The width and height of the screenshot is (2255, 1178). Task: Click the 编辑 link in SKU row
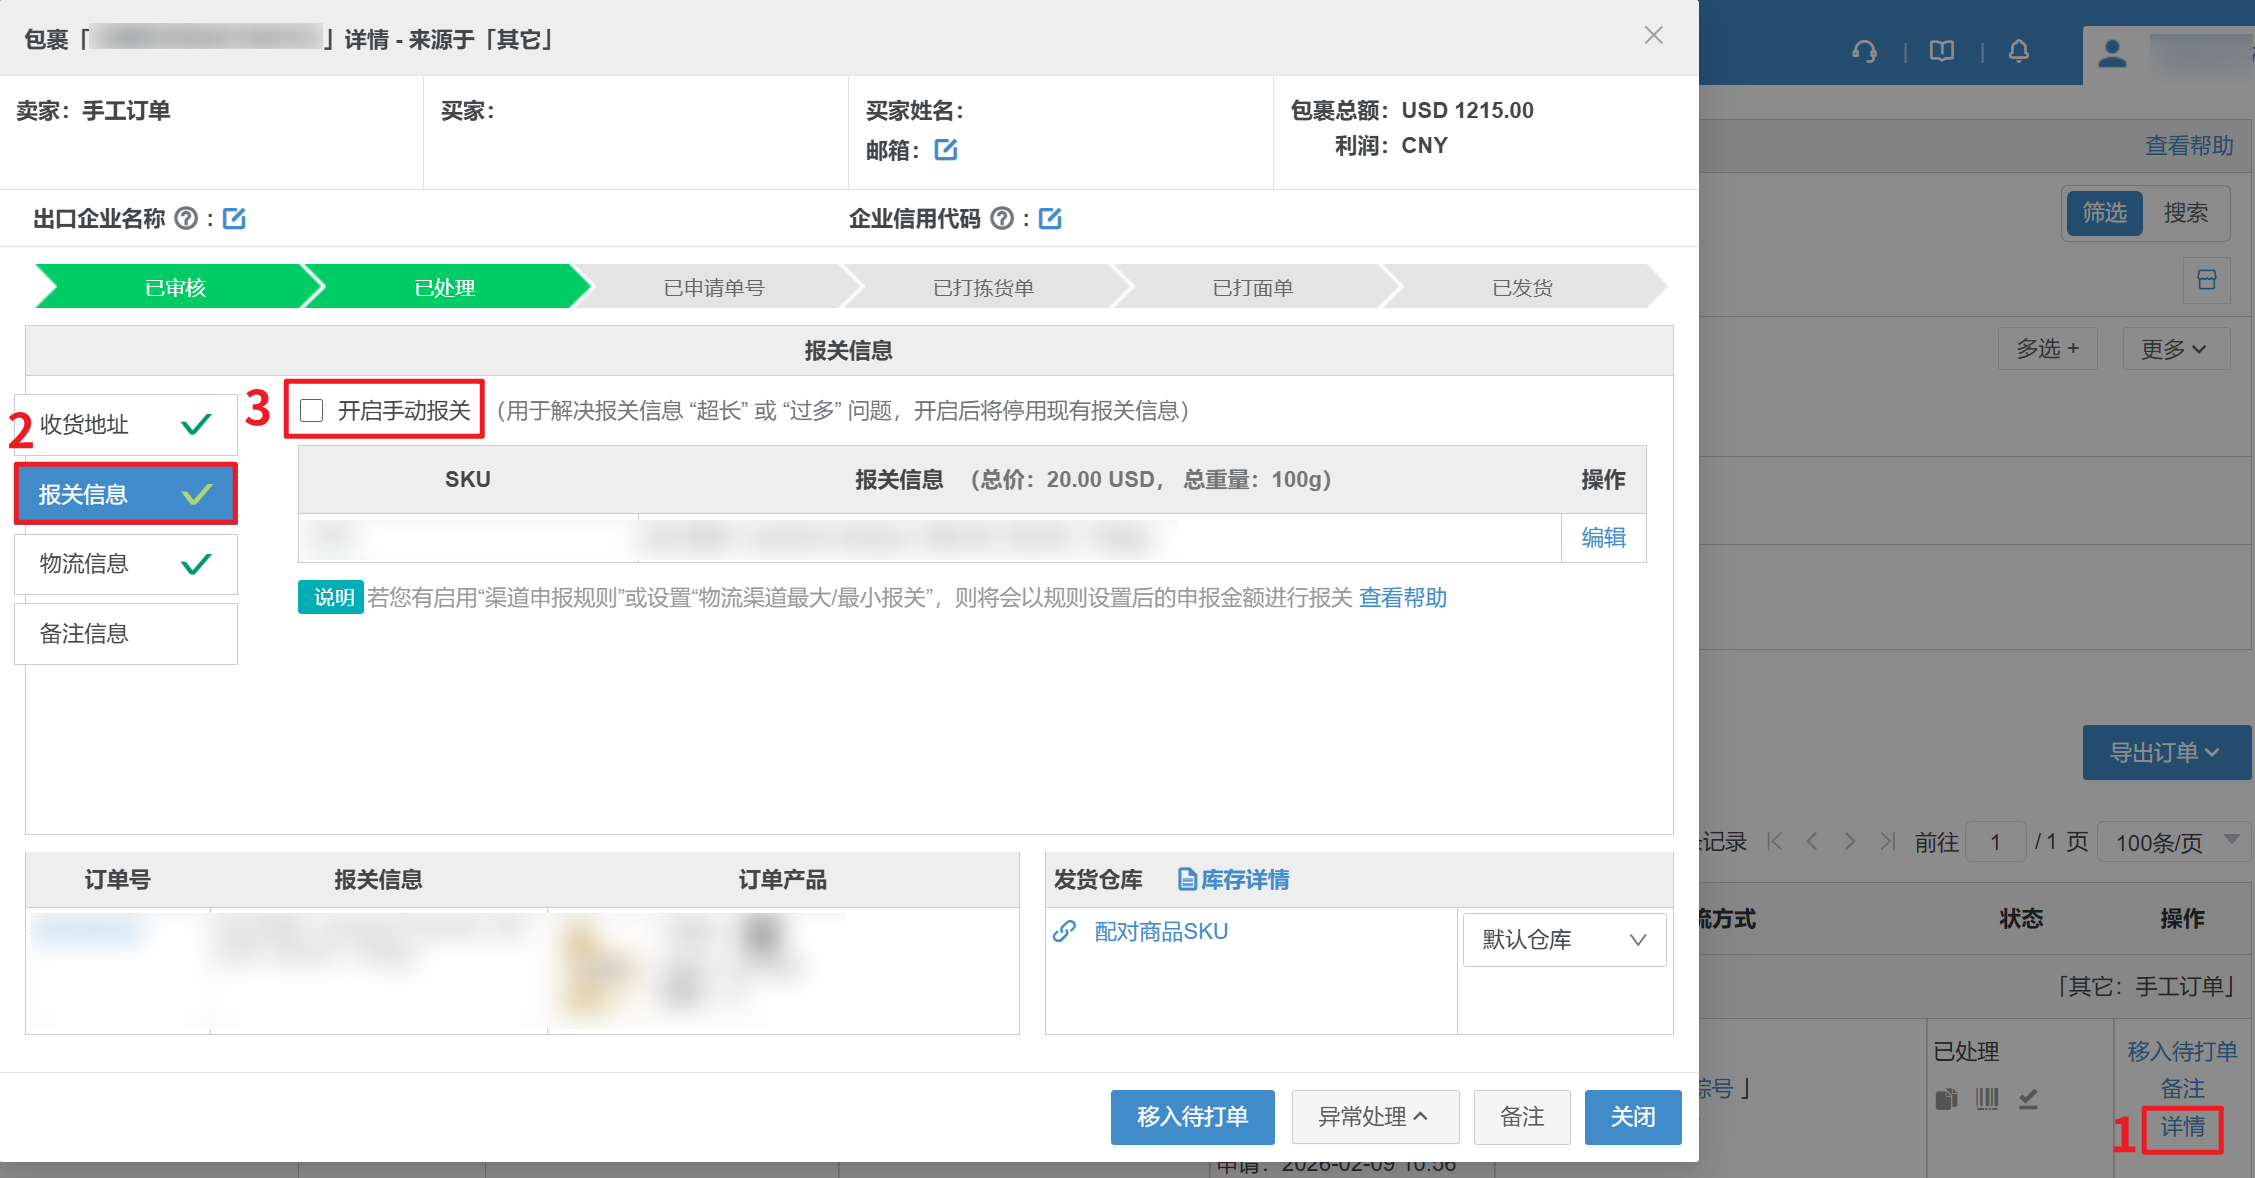pos(1603,538)
